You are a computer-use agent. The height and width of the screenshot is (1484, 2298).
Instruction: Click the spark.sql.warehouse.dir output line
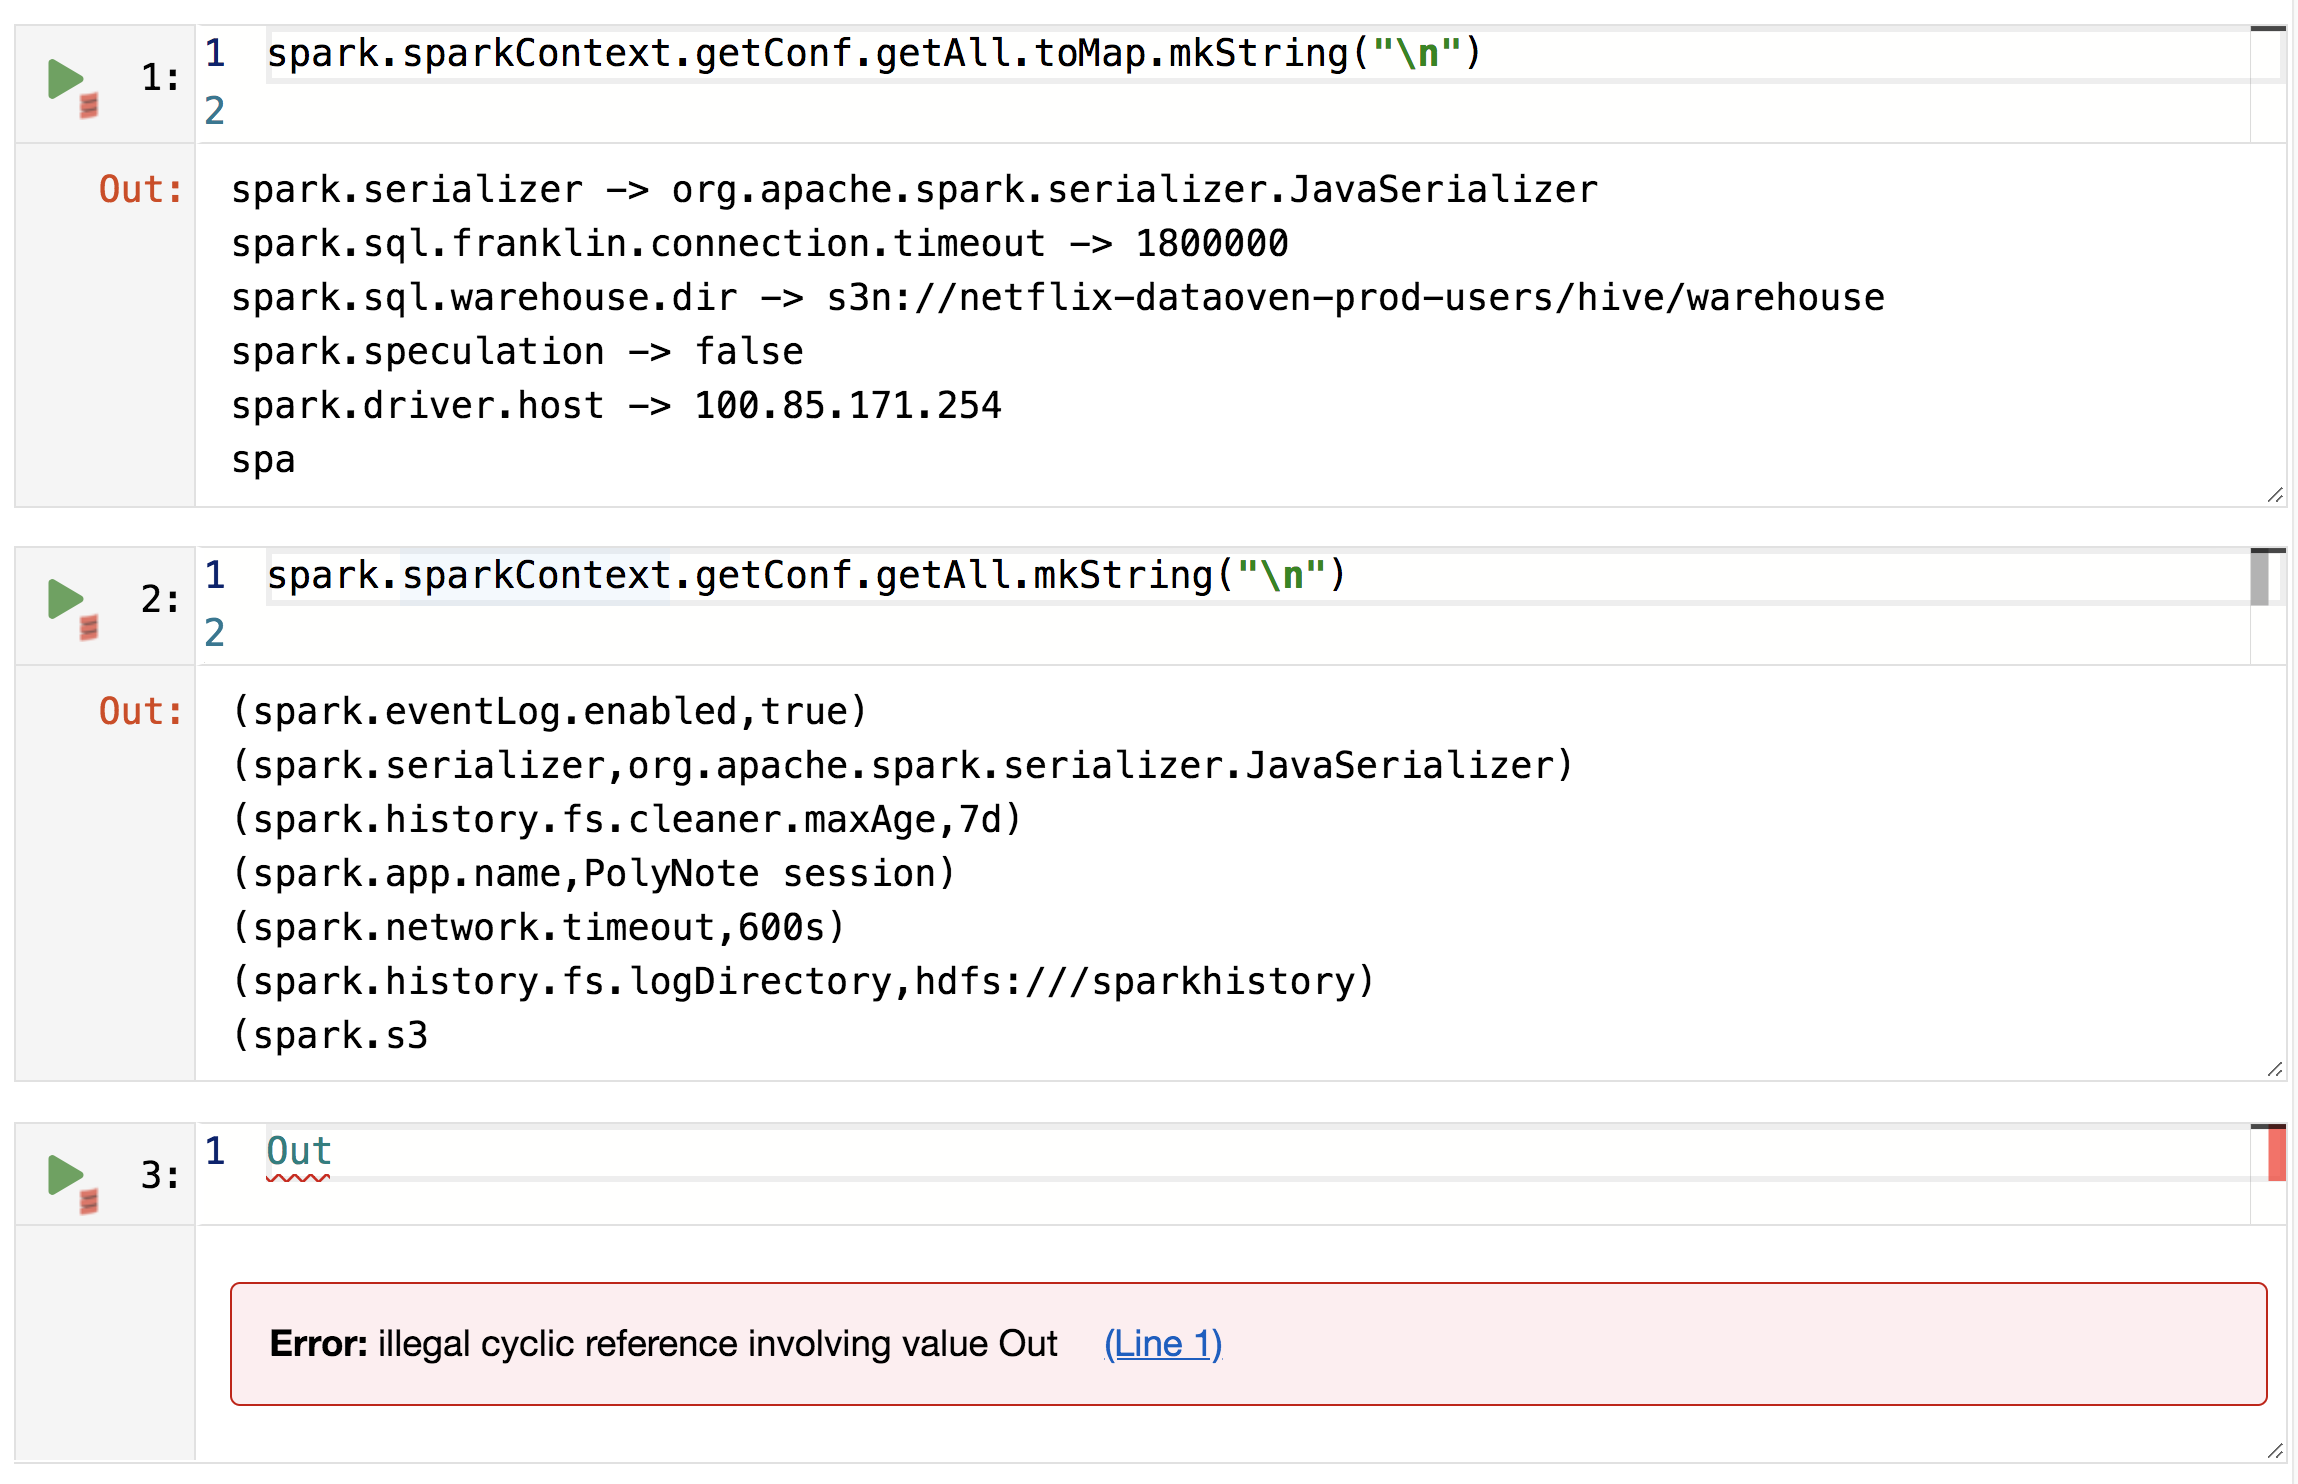coord(1058,297)
